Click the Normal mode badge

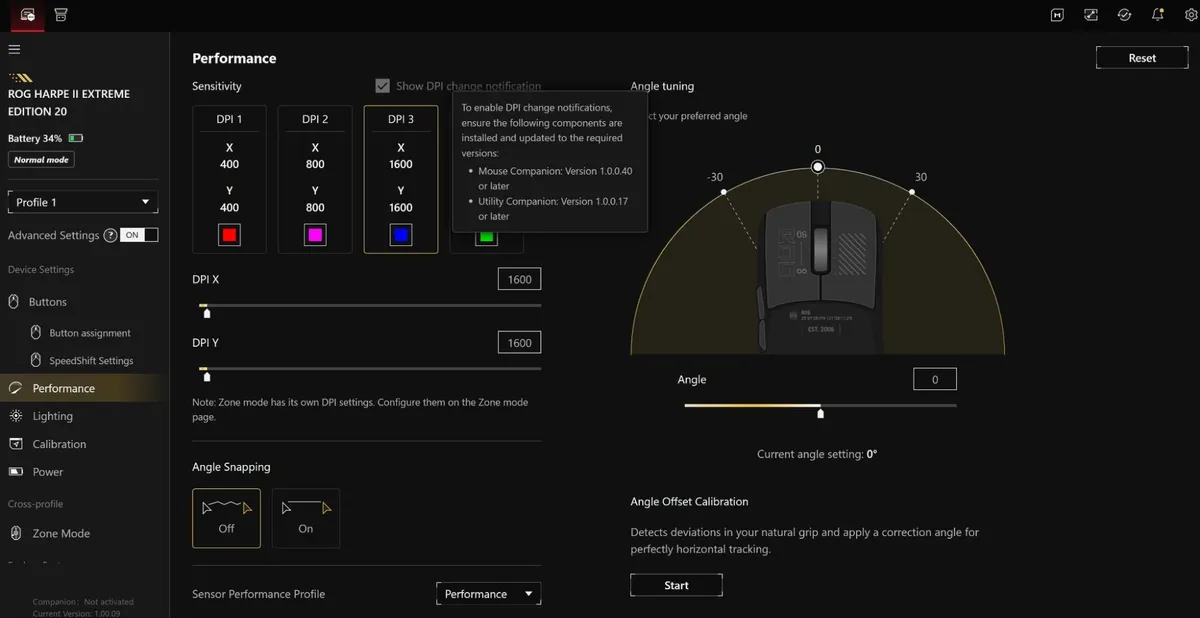(x=41, y=160)
